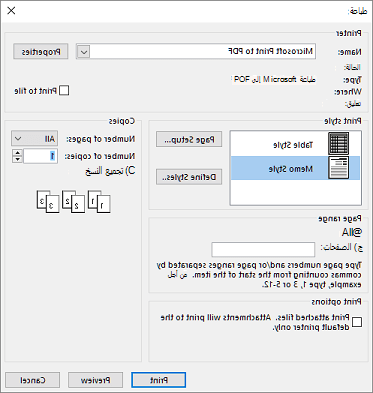The width and height of the screenshot is (373, 393).
Task: Click the Define Styles... button
Action: click(189, 177)
